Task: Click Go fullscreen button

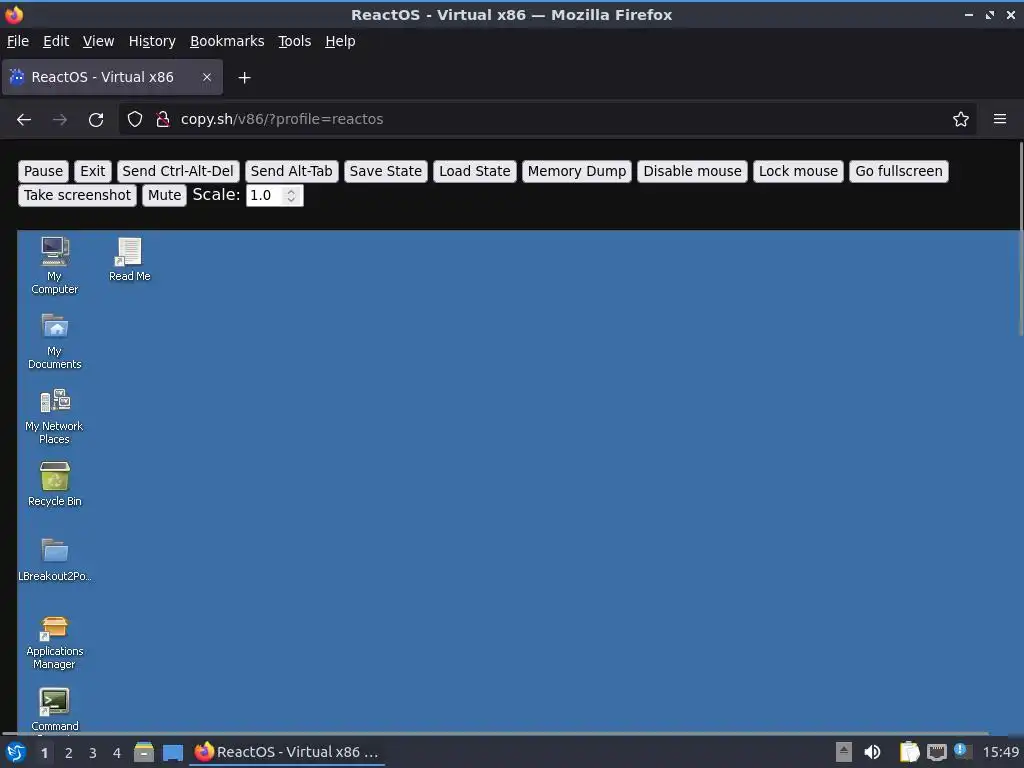Action: pyautogui.click(x=899, y=171)
